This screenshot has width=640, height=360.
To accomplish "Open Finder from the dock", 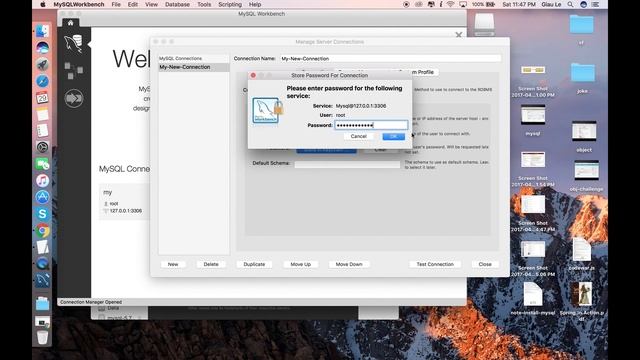I will [42, 31].
